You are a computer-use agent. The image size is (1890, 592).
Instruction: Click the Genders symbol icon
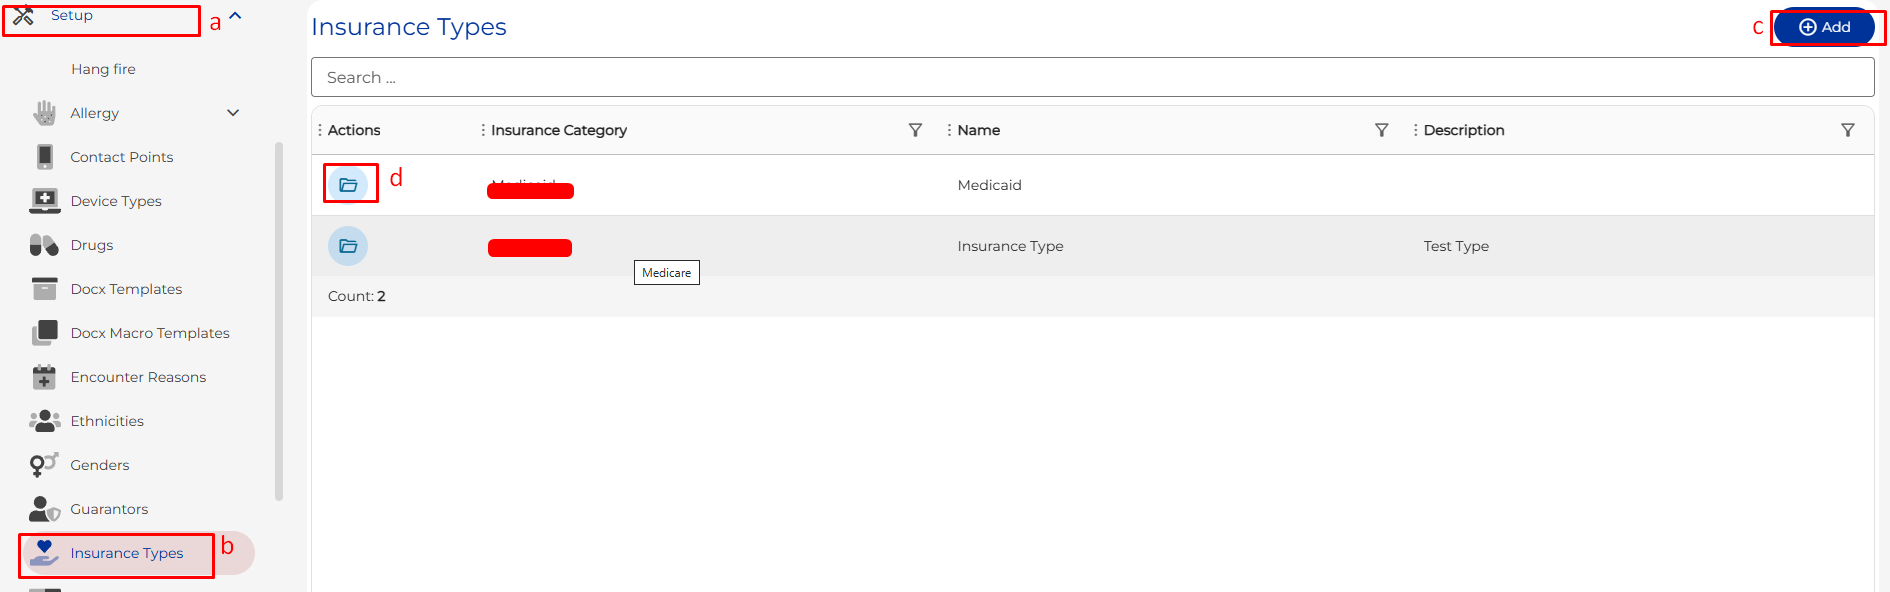(44, 465)
